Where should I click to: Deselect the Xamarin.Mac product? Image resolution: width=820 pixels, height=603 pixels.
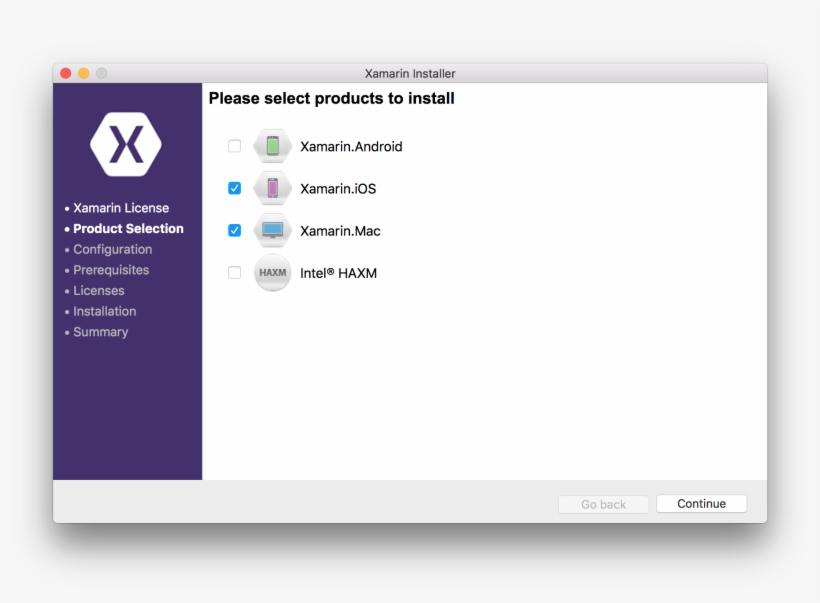pos(234,230)
